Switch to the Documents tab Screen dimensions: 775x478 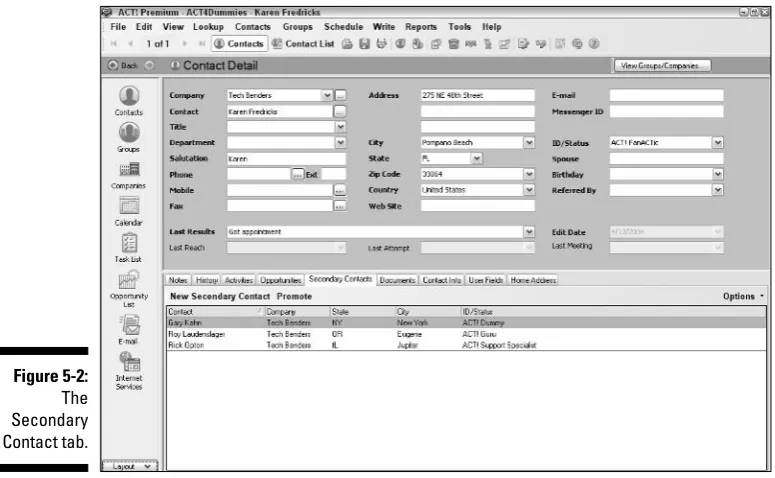(x=397, y=280)
